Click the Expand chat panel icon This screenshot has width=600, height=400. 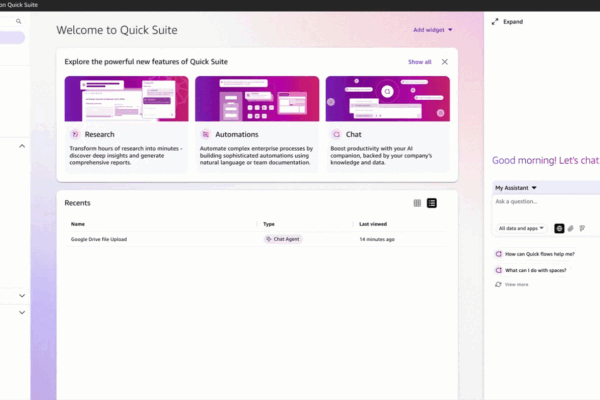click(x=495, y=22)
